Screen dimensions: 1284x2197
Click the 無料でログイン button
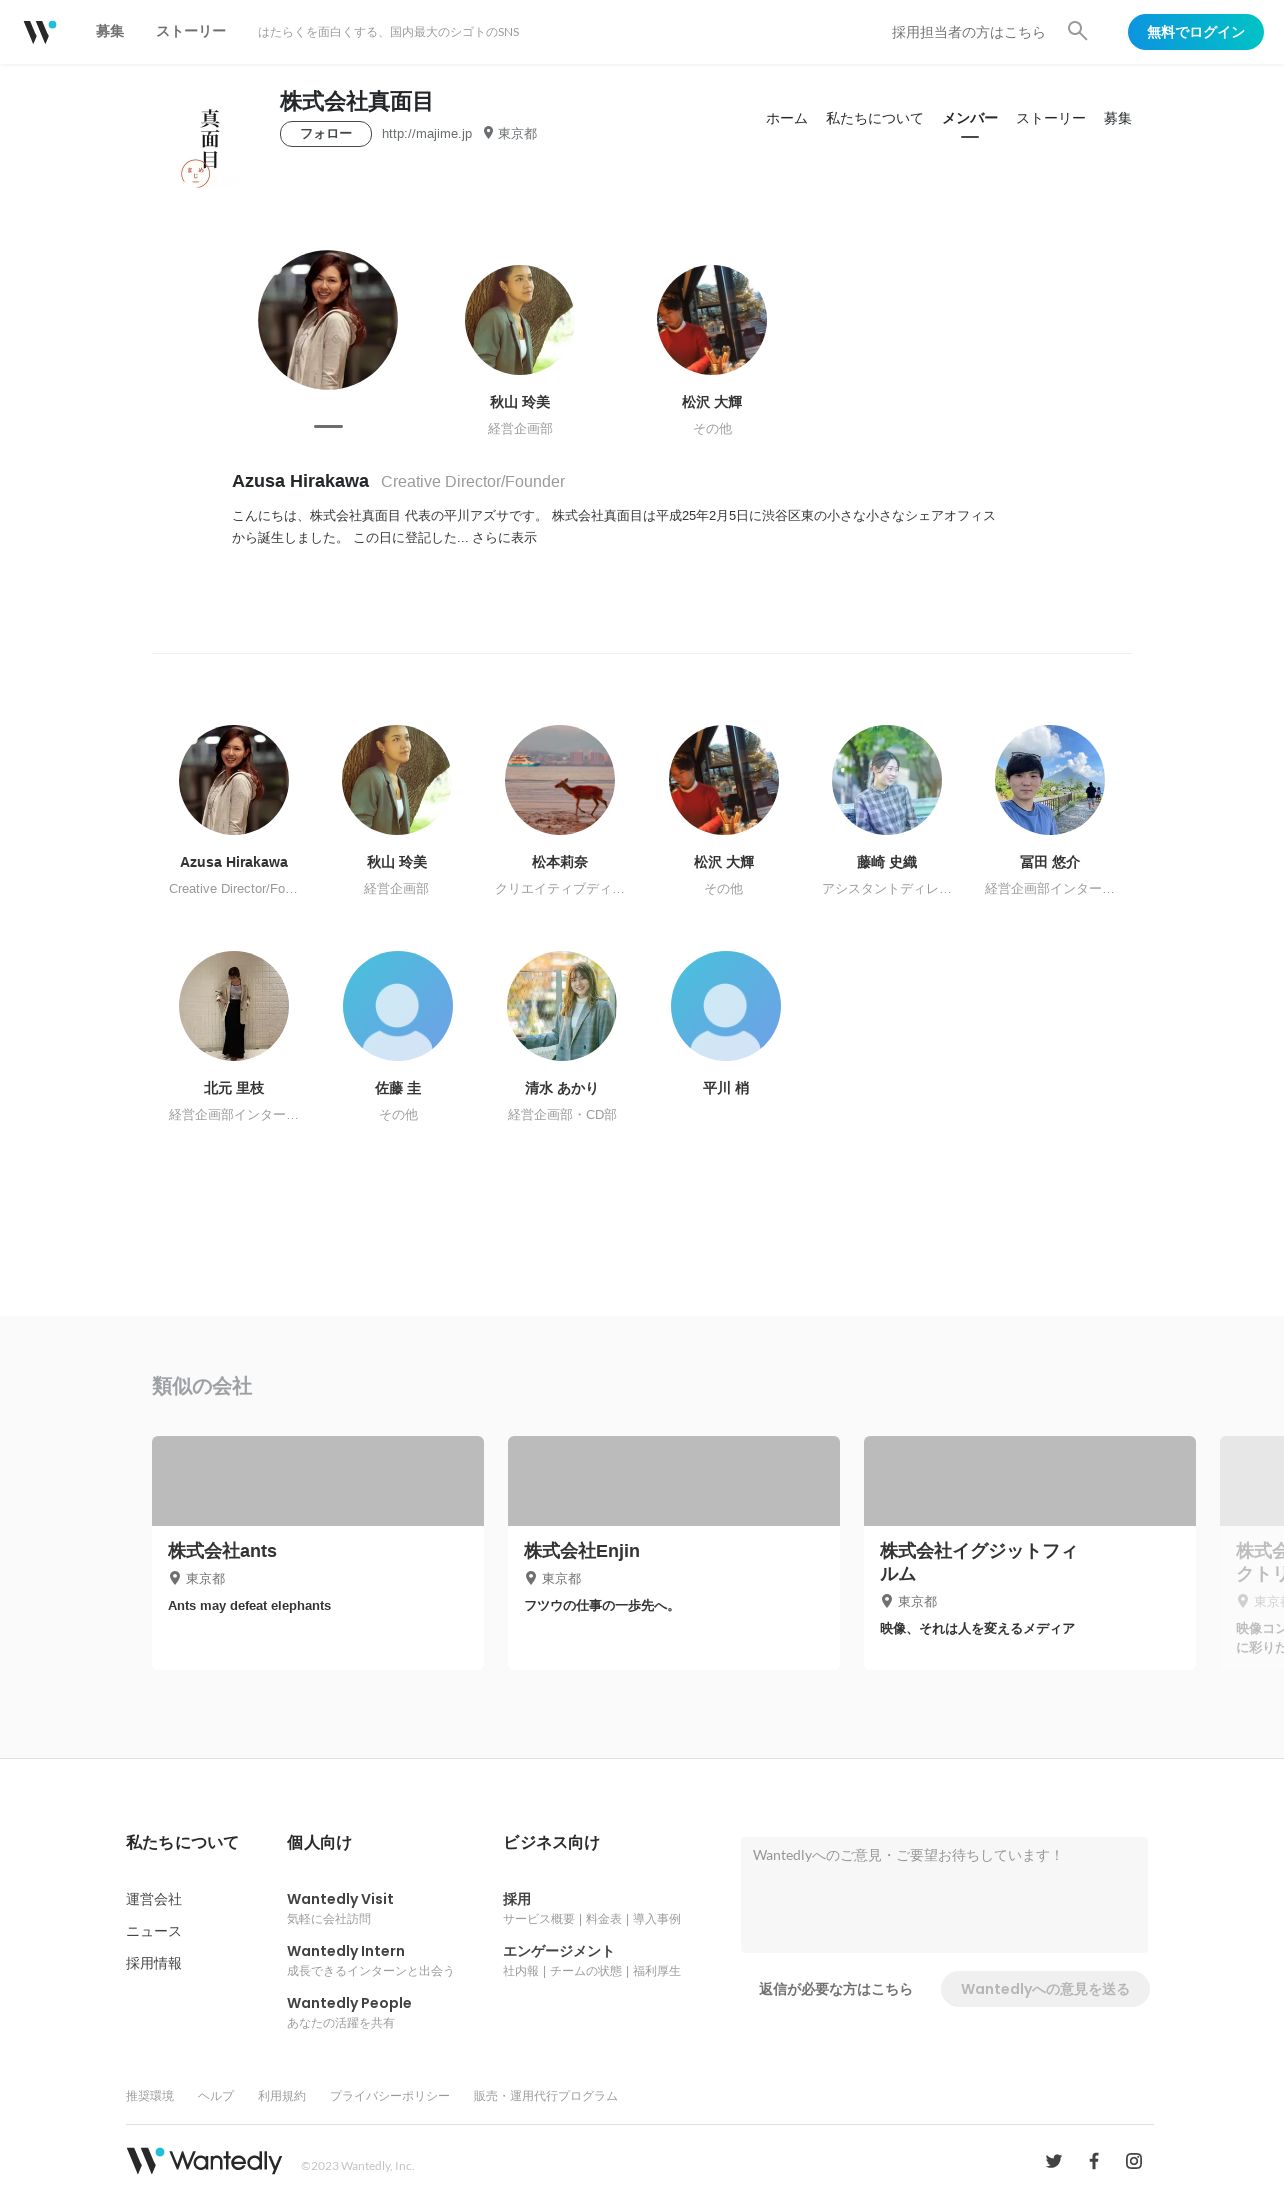[x=1196, y=32]
